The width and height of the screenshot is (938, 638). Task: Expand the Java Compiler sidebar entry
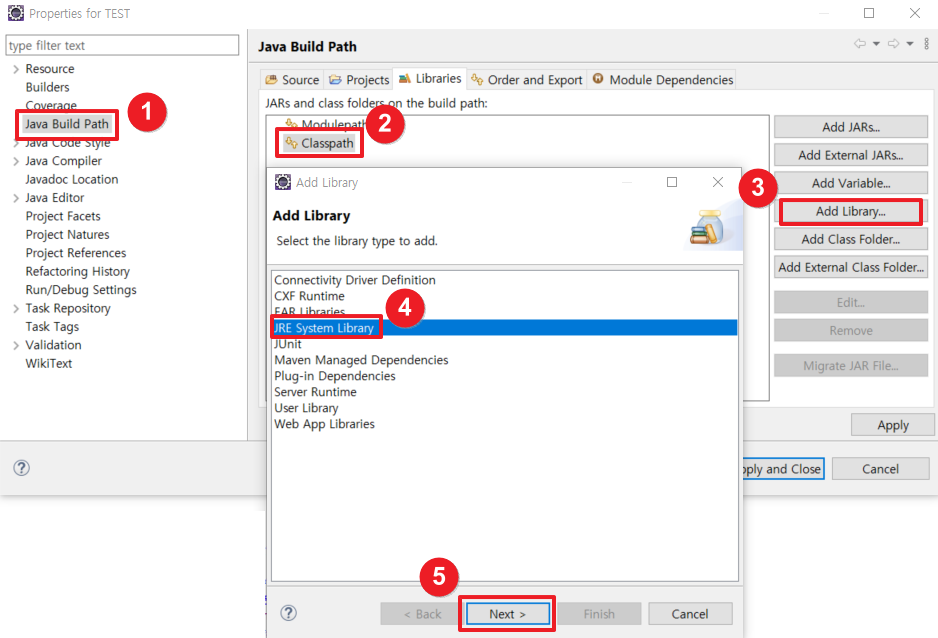14,160
